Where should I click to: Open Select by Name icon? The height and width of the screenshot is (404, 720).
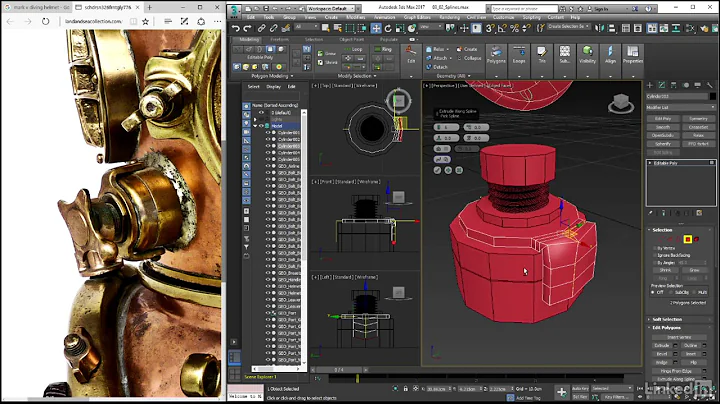tap(338, 28)
